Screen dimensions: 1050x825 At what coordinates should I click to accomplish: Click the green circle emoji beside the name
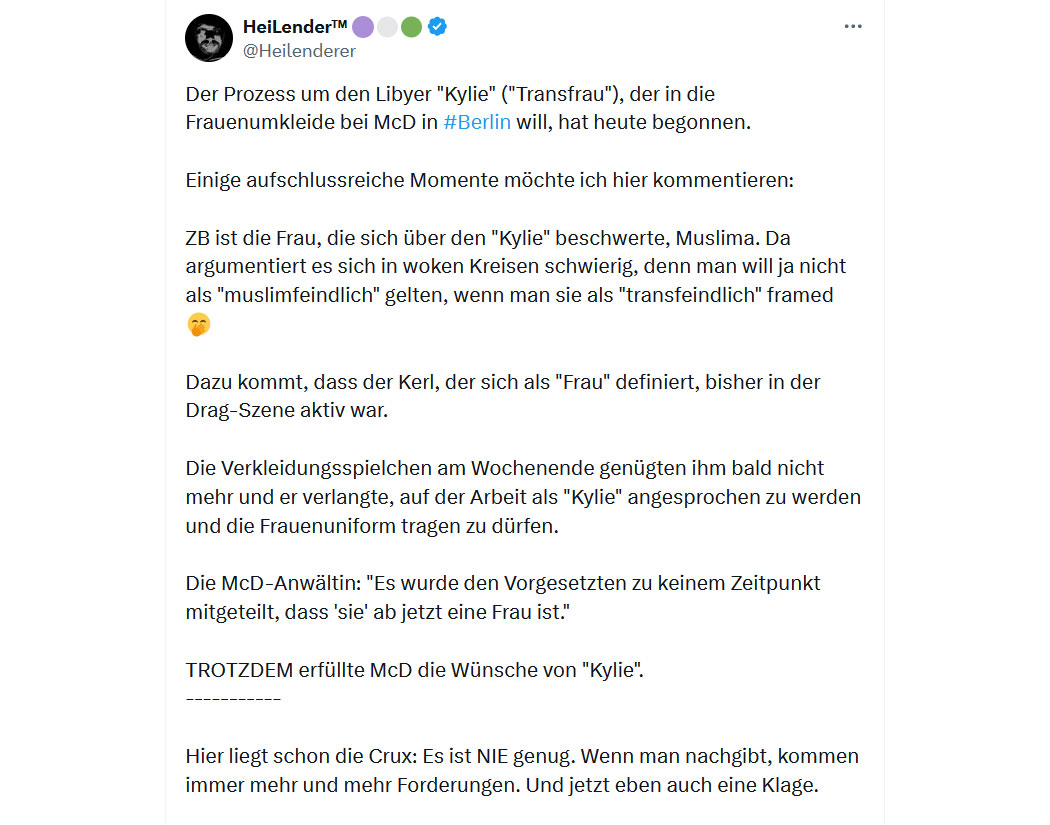coord(411,27)
